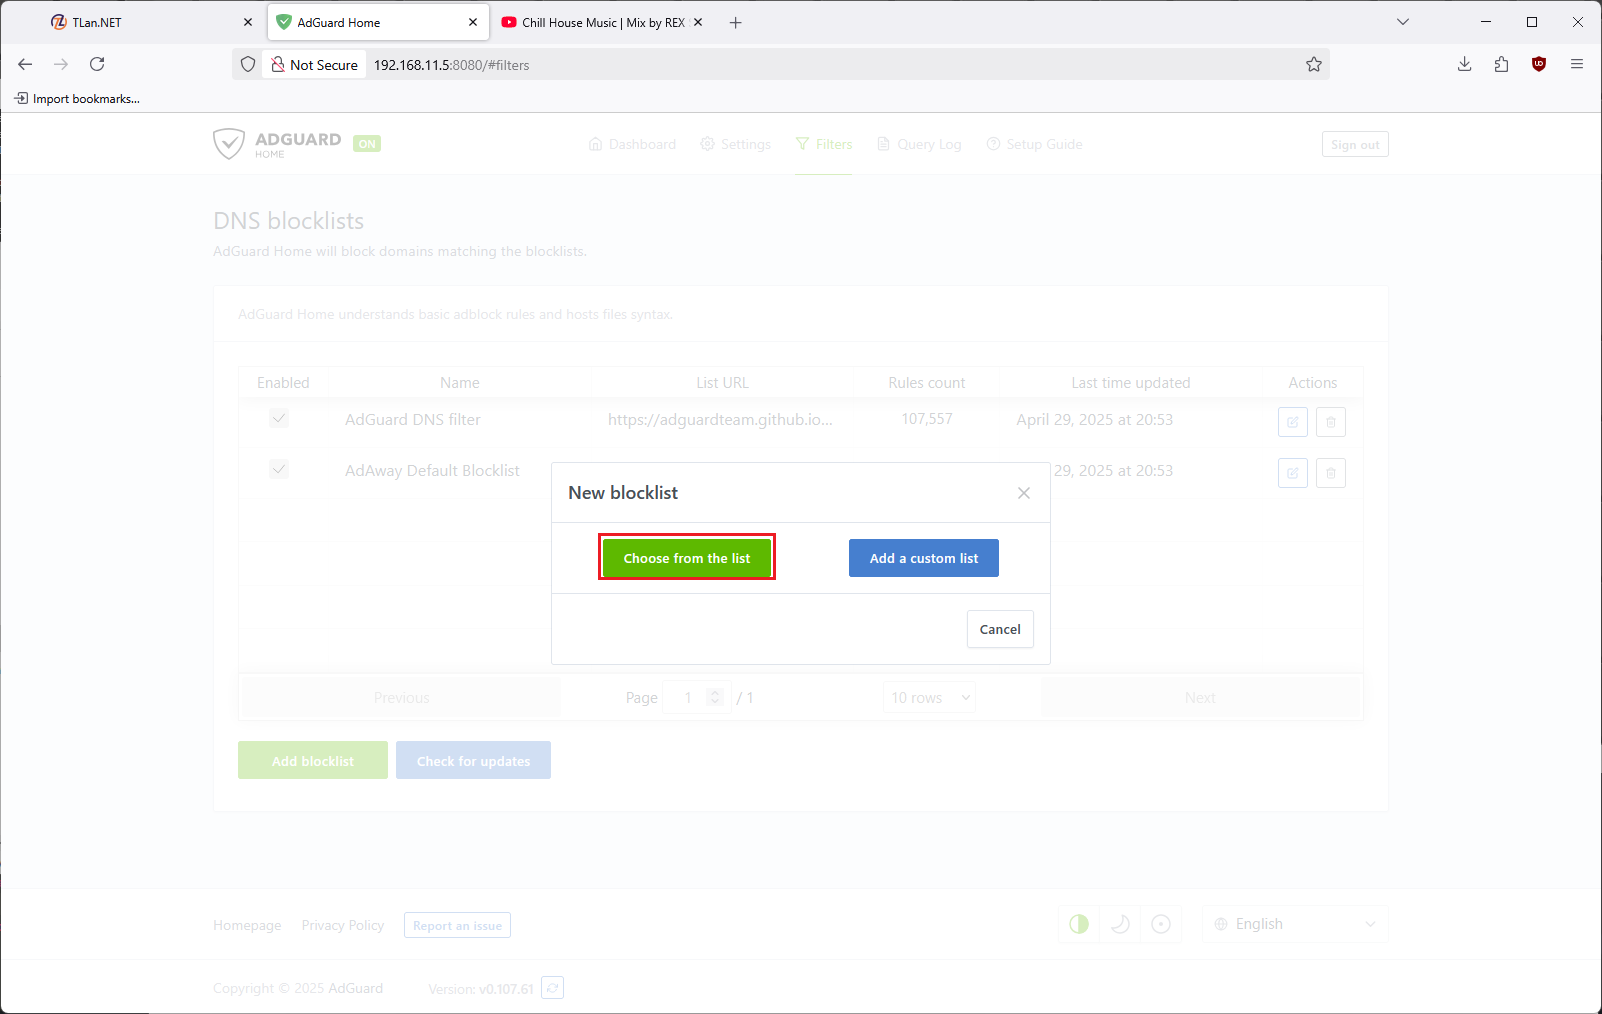The width and height of the screenshot is (1602, 1014).
Task: Click the Rules count column header
Action: pyautogui.click(x=927, y=383)
